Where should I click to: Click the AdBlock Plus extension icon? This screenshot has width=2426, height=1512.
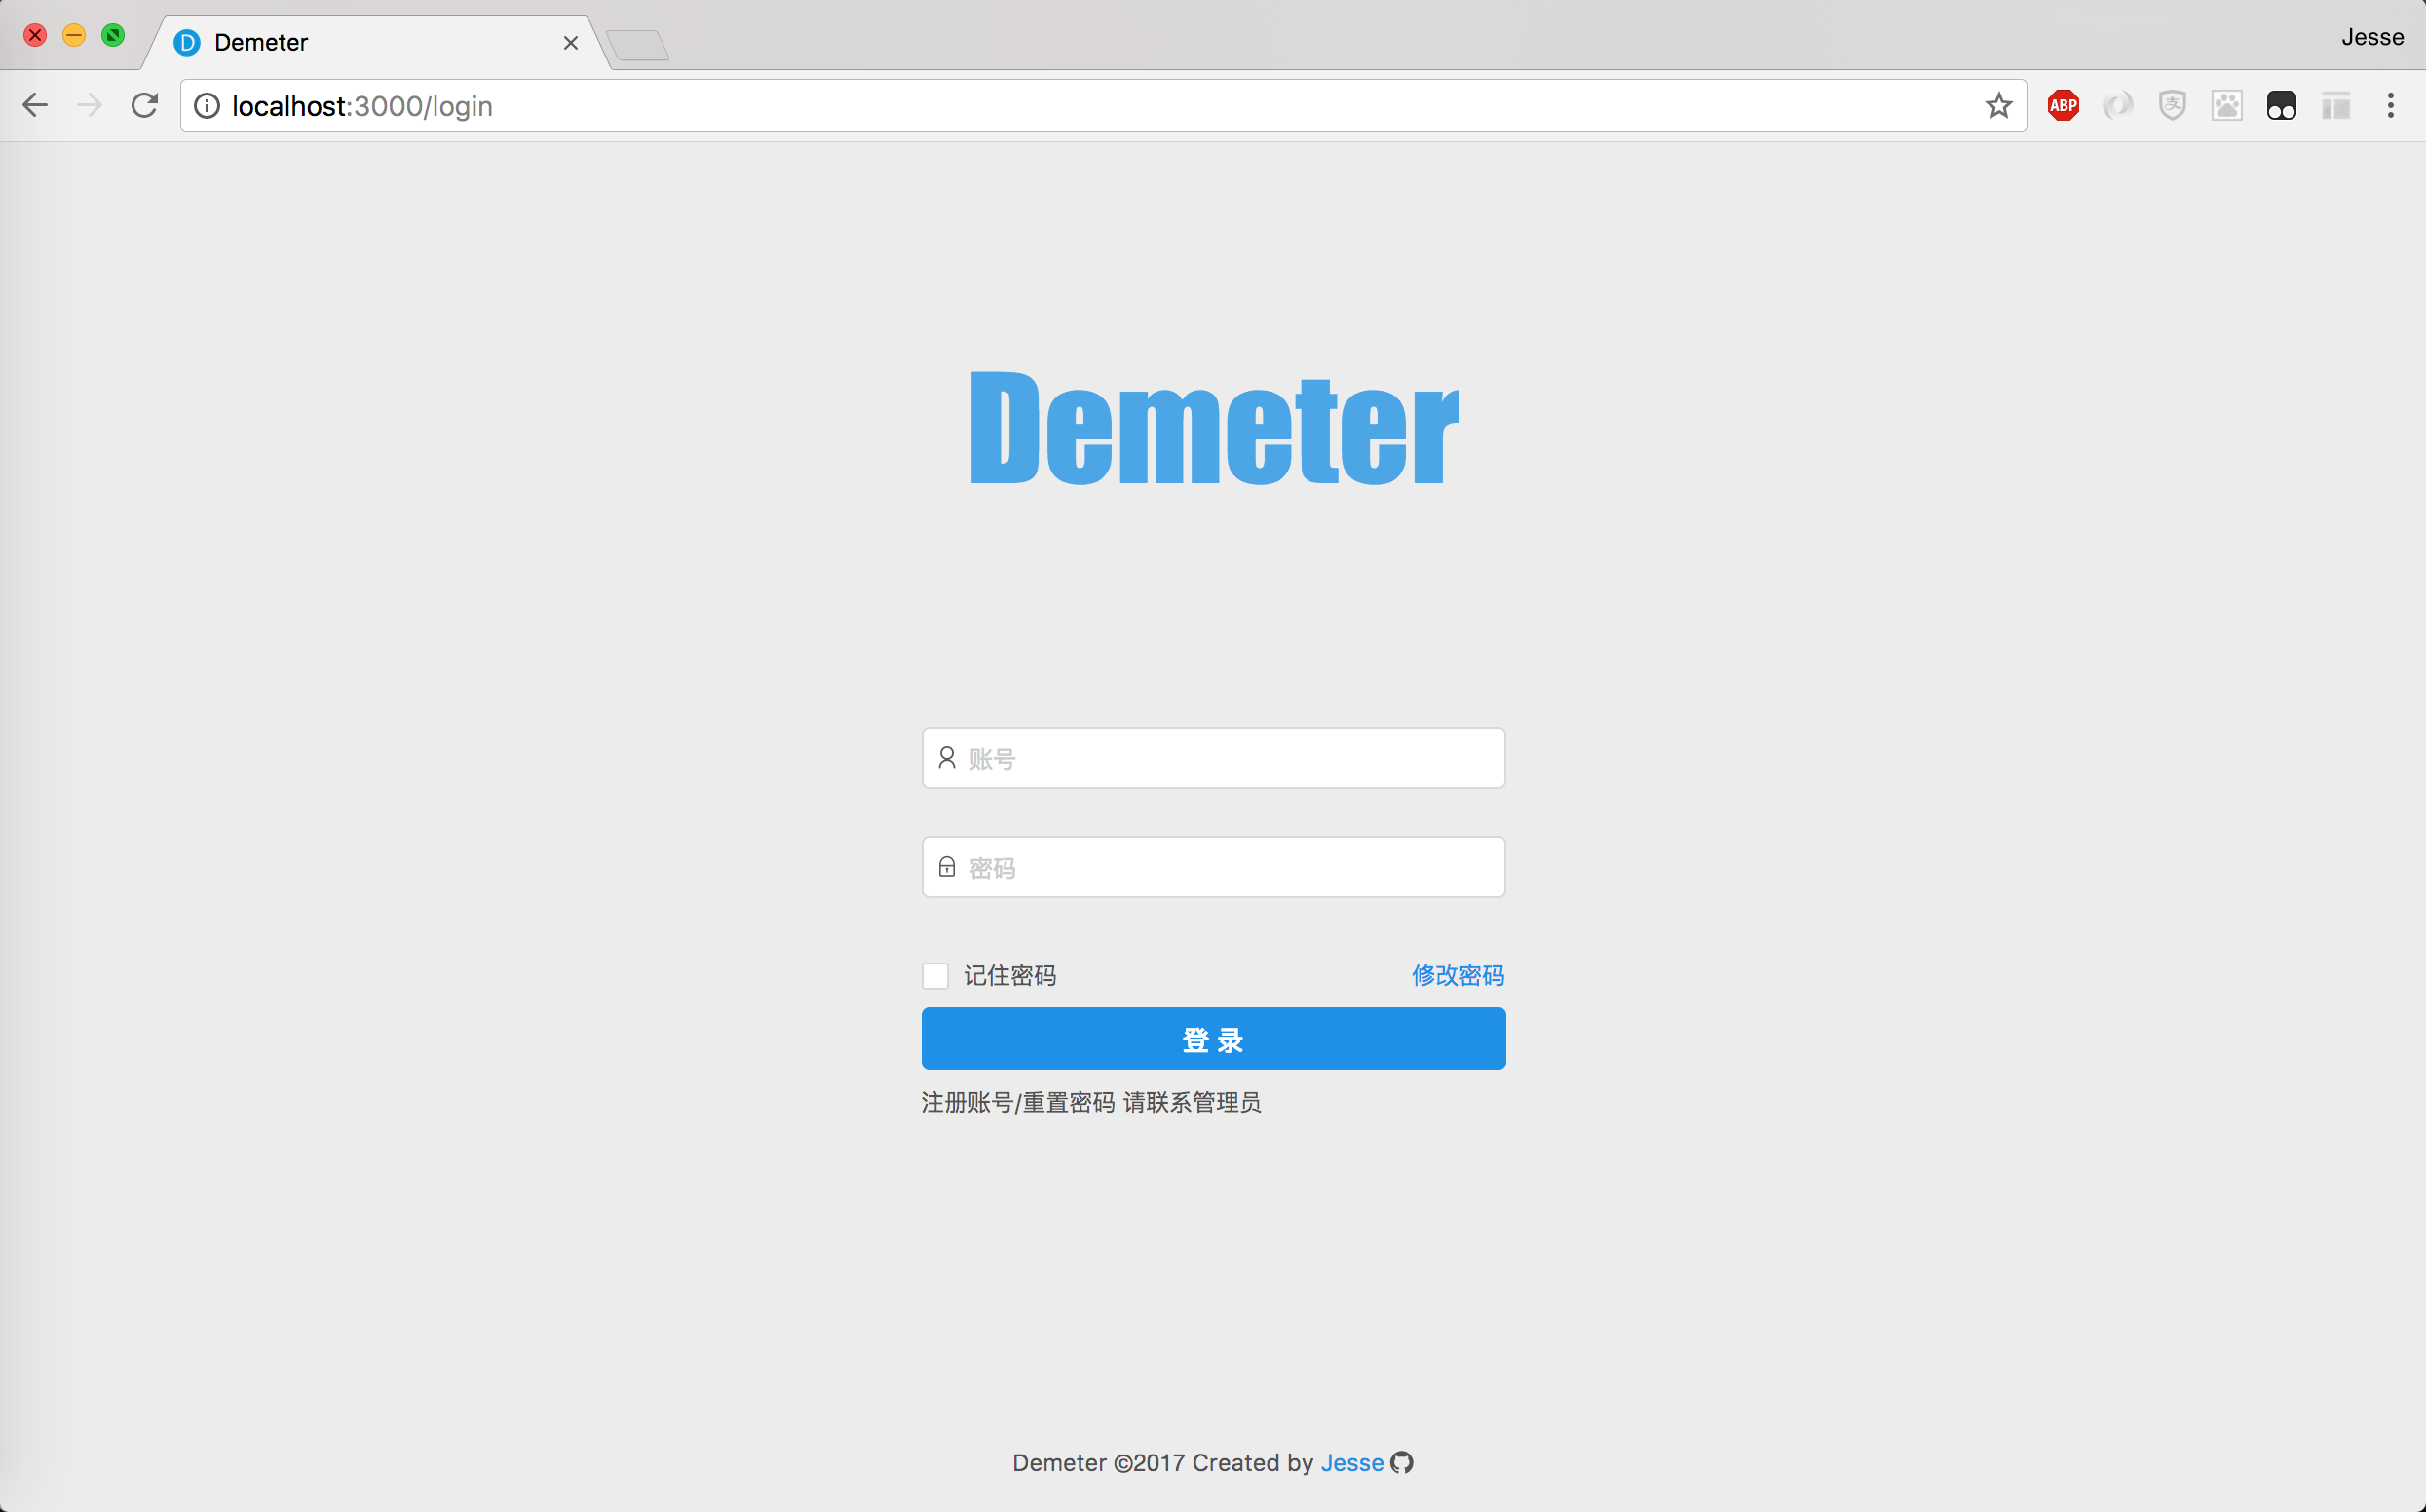click(2063, 106)
